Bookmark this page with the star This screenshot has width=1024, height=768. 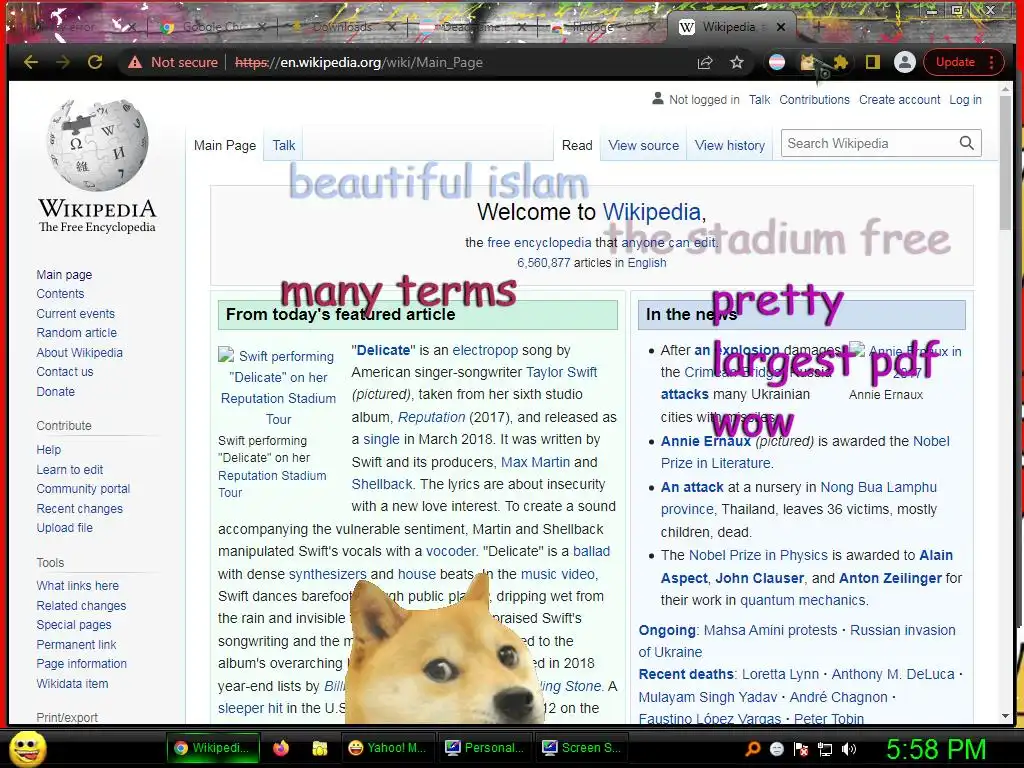tap(737, 63)
